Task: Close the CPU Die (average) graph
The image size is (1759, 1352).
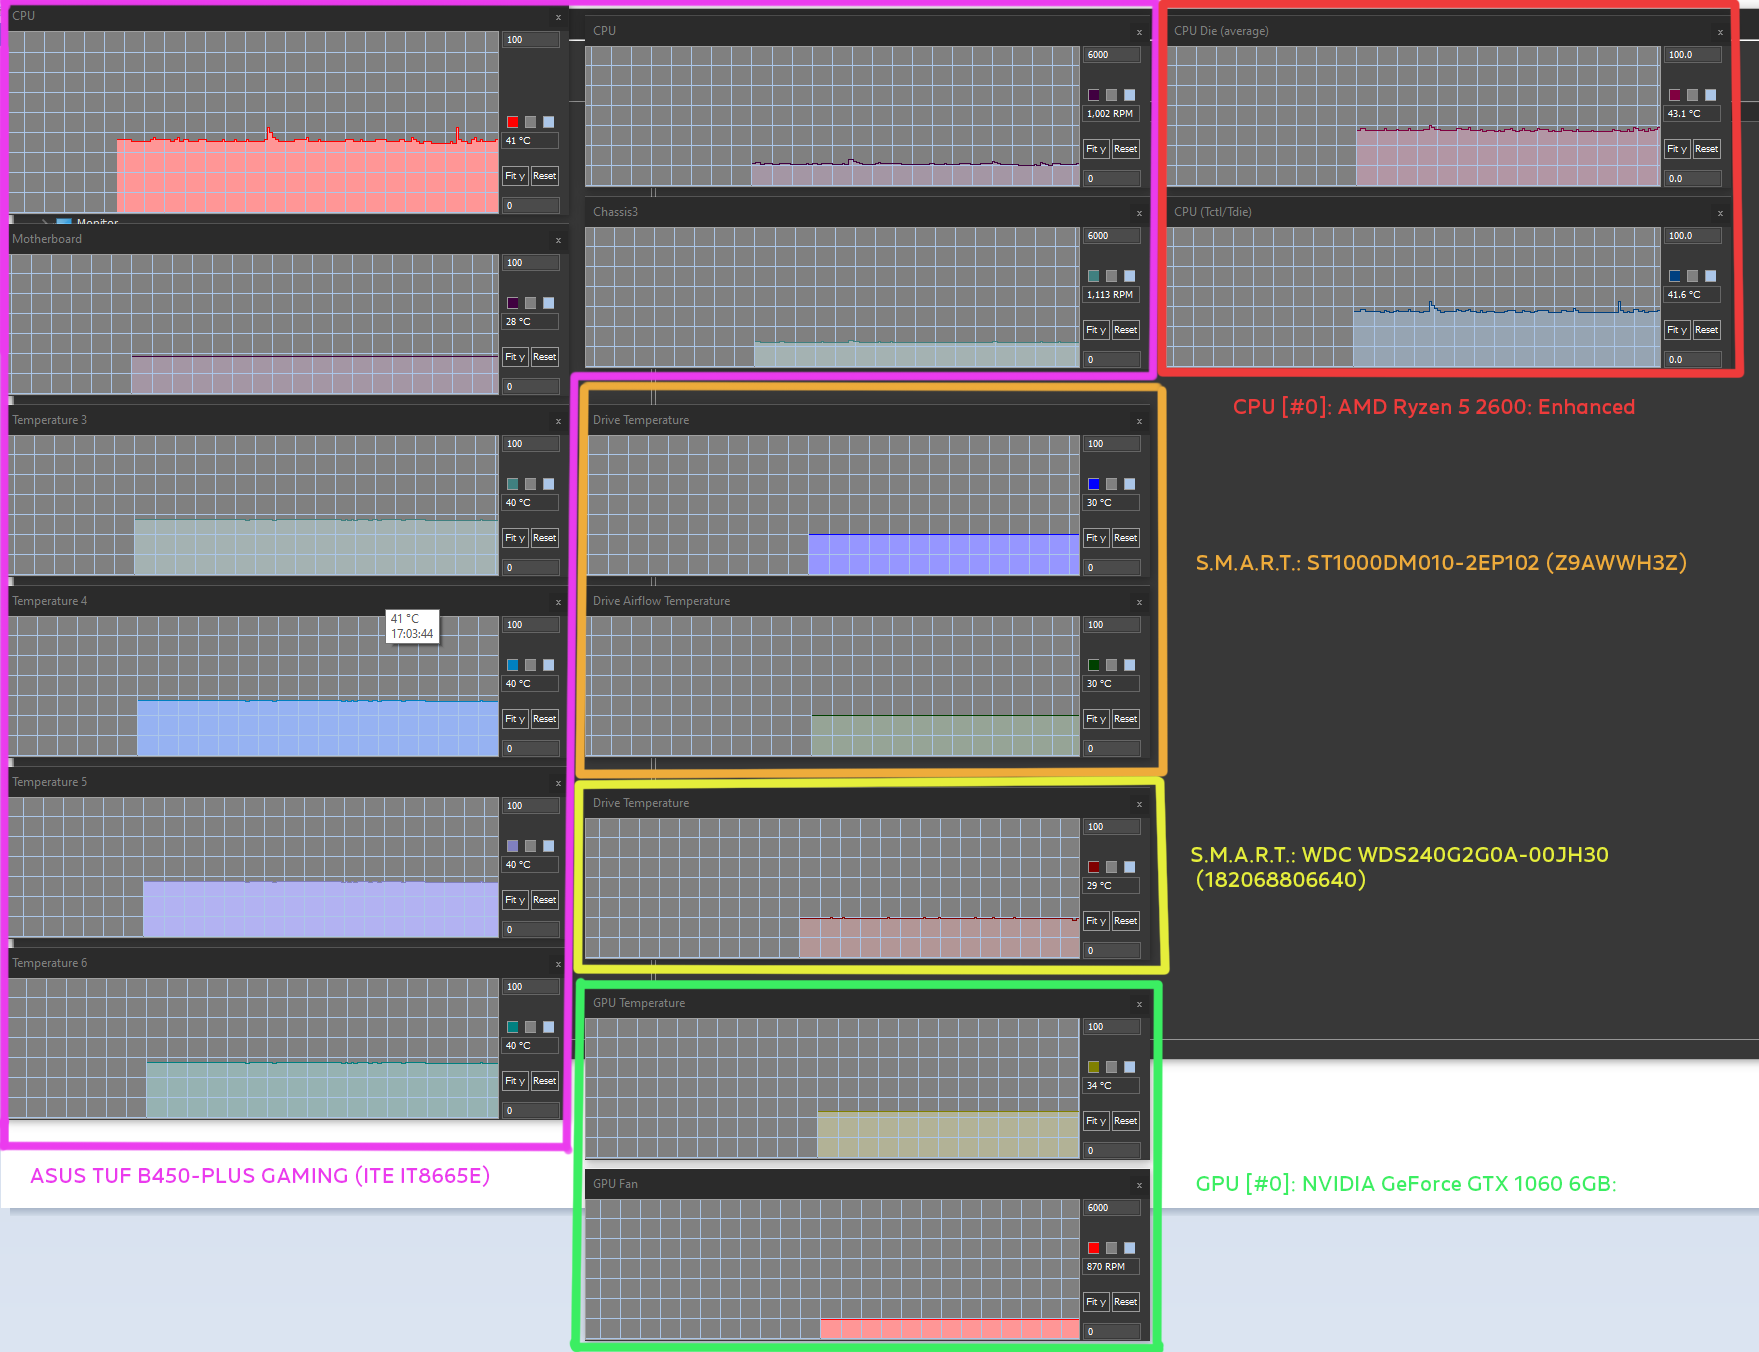Action: pos(1720,32)
